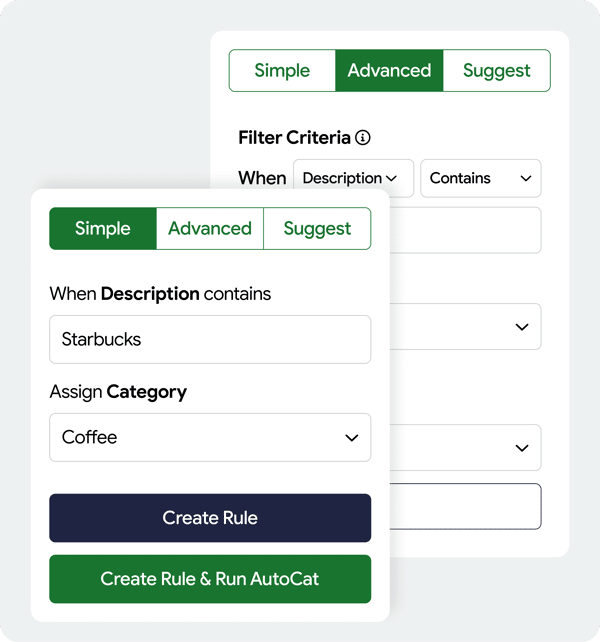Select Advanced tab in back panel
The height and width of the screenshot is (642, 600).
pyautogui.click(x=389, y=70)
